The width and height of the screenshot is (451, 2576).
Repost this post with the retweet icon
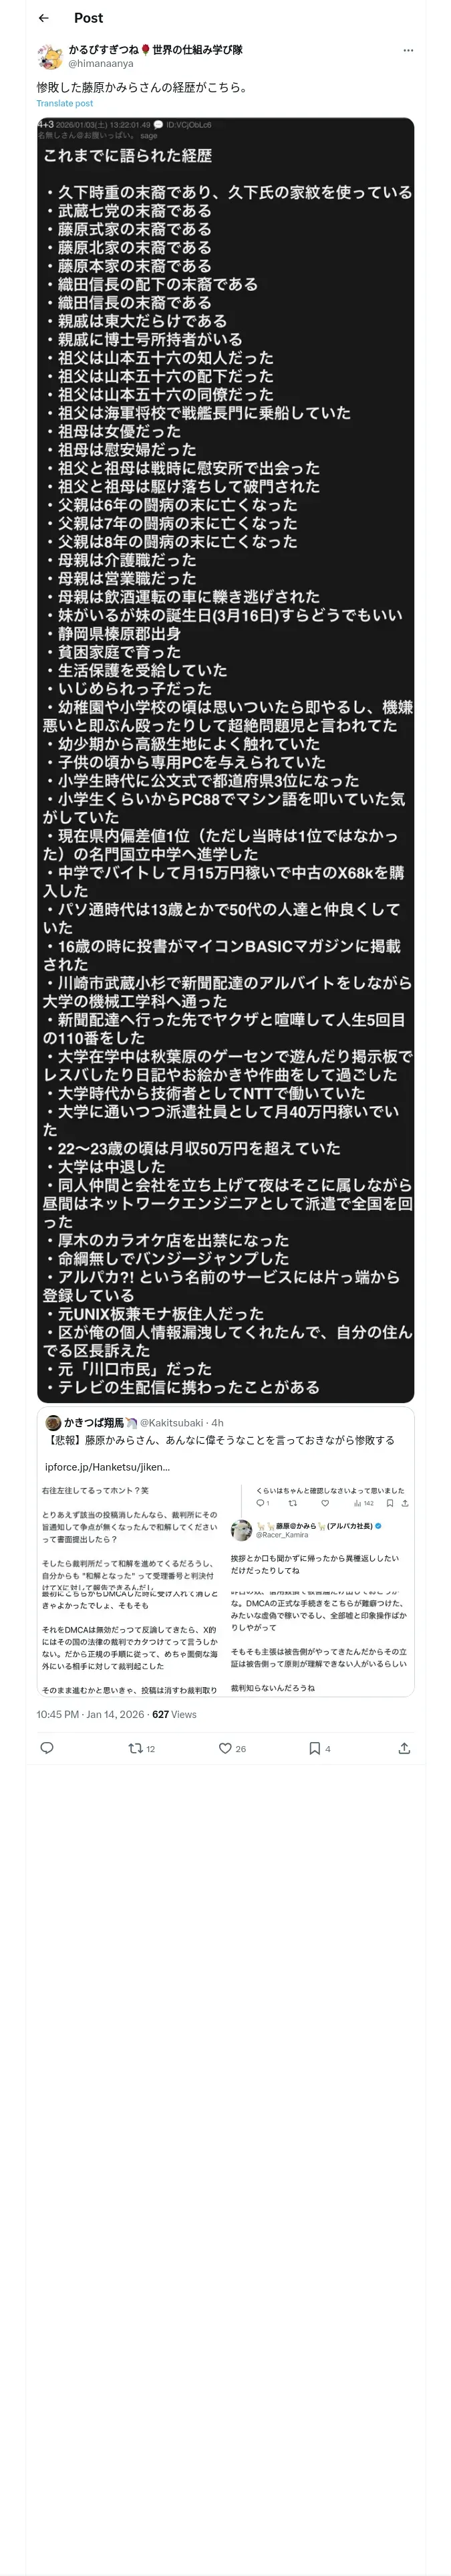pyautogui.click(x=142, y=1748)
